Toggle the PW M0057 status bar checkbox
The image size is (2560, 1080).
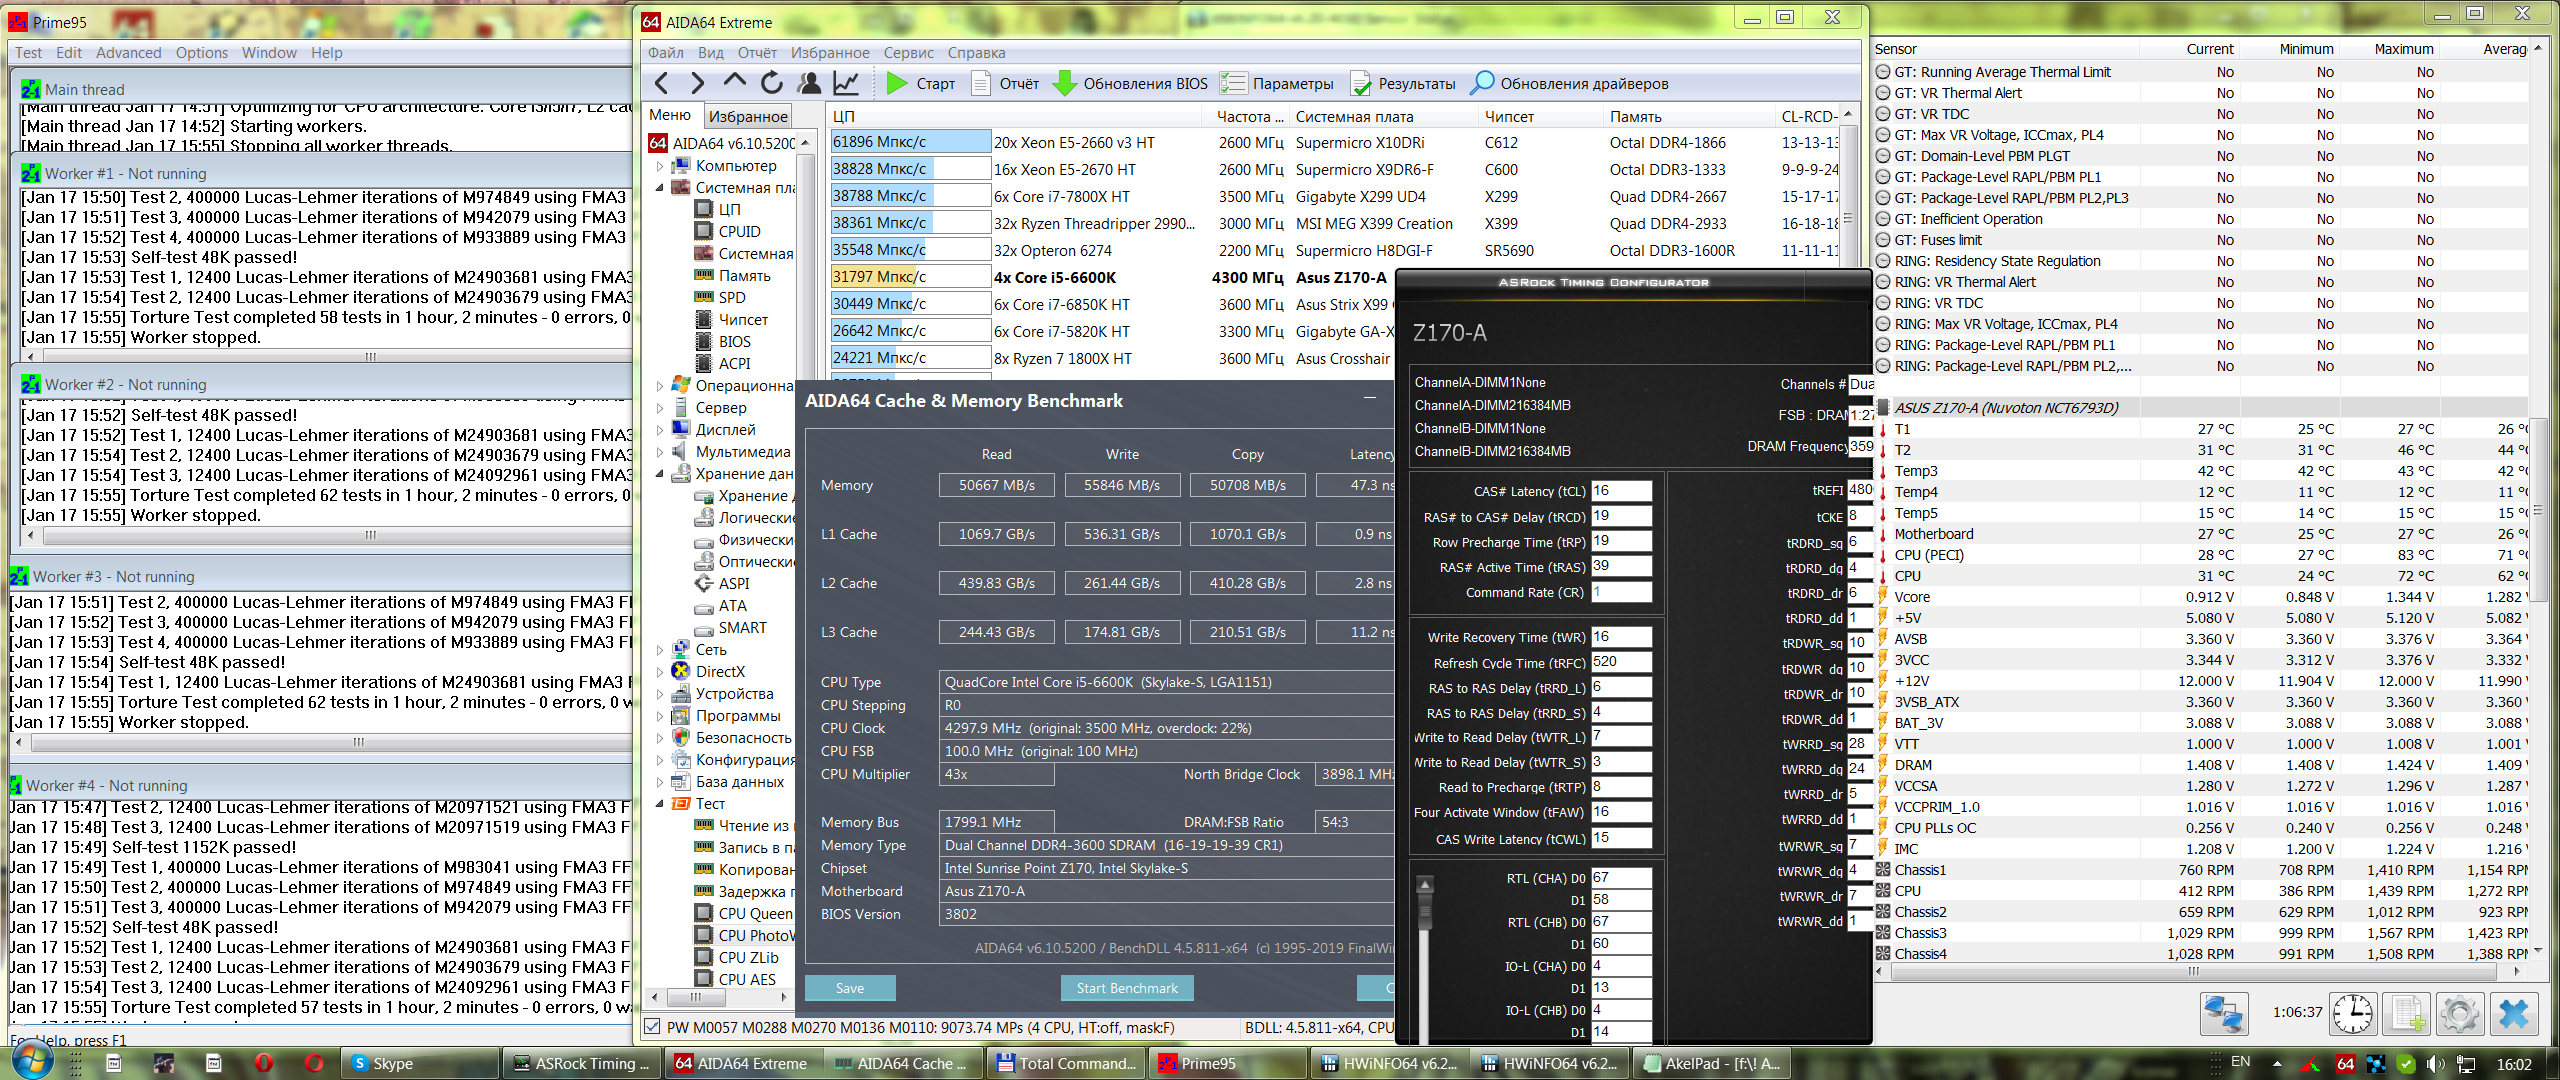point(653,1027)
